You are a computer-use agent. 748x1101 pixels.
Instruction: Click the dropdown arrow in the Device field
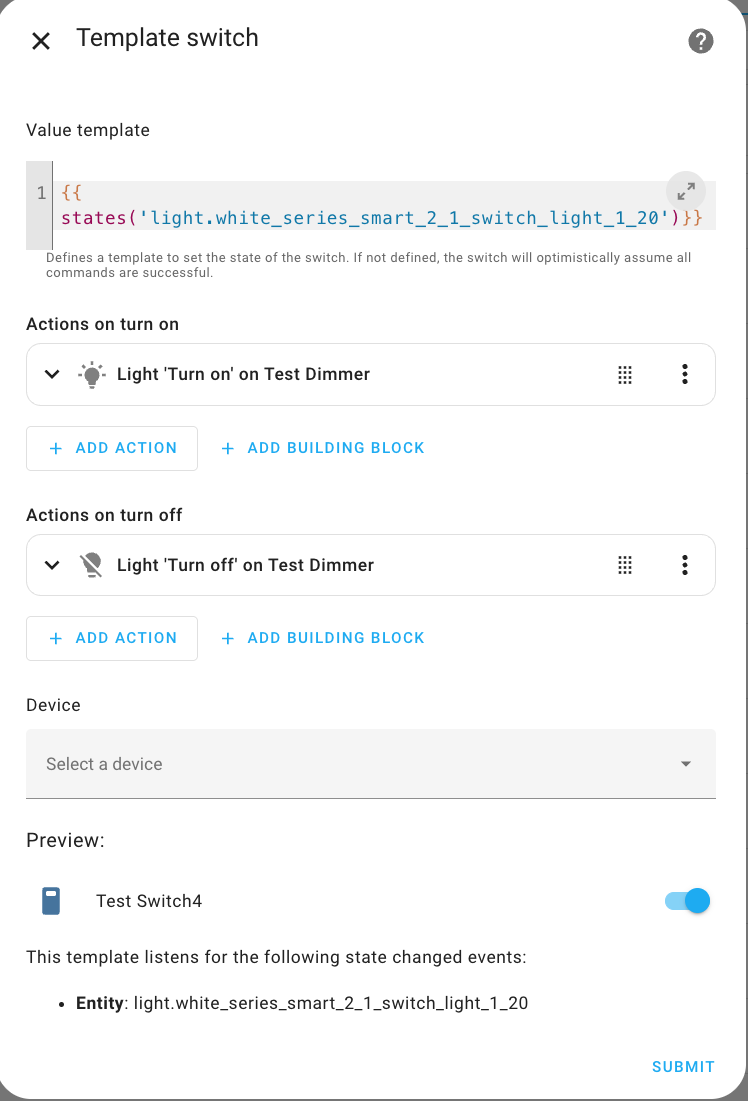(685, 764)
